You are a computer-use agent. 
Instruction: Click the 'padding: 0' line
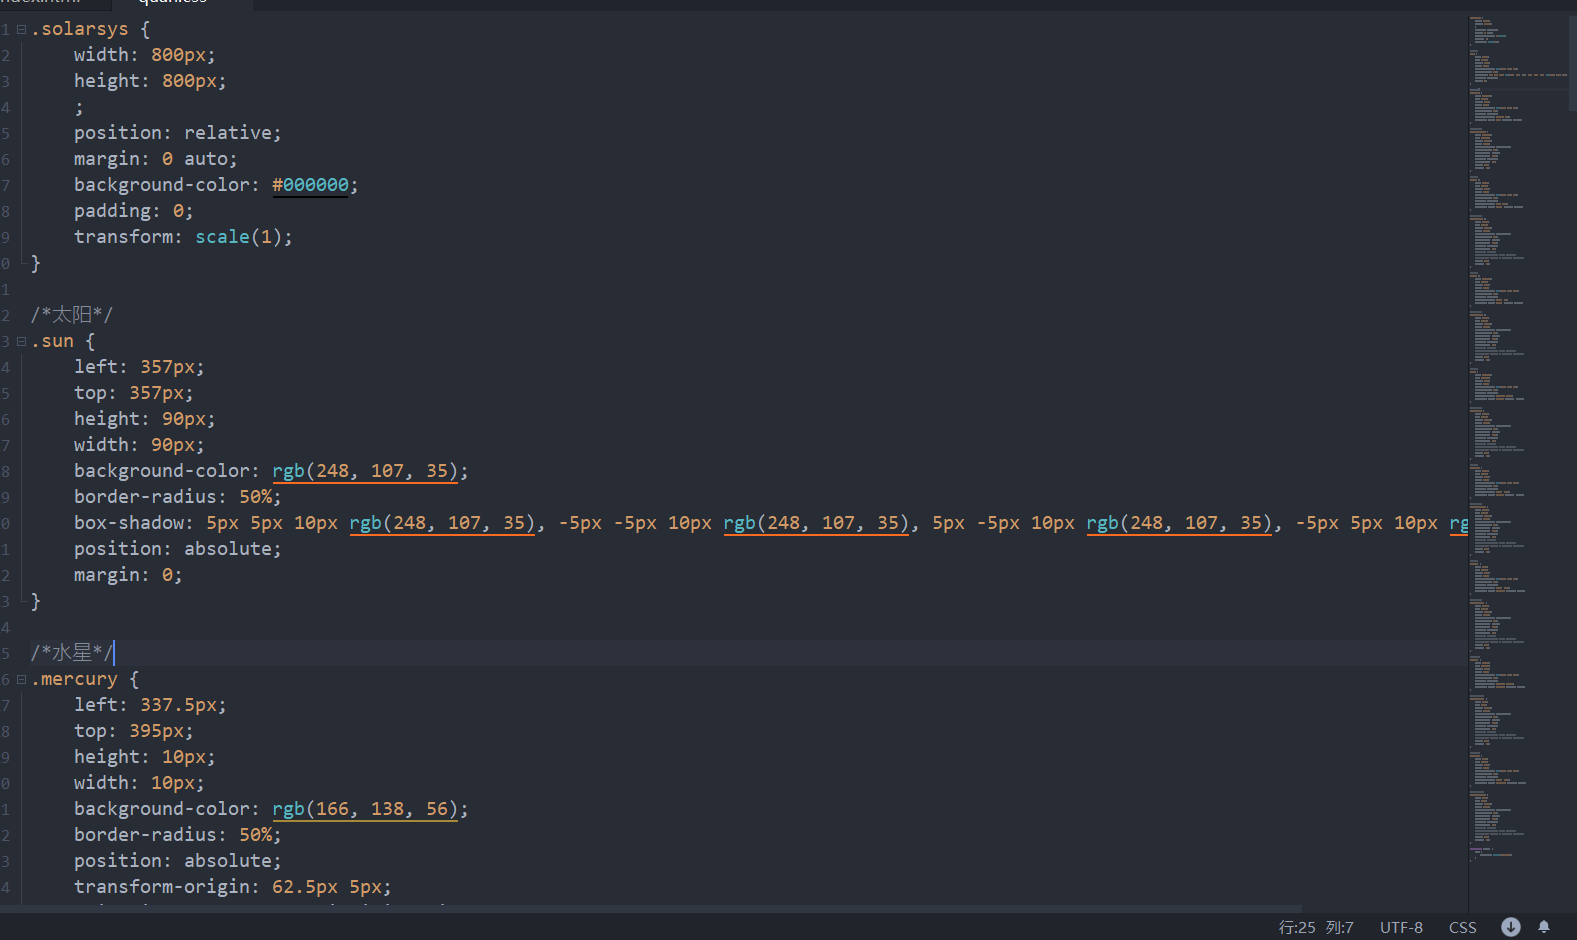(x=133, y=211)
